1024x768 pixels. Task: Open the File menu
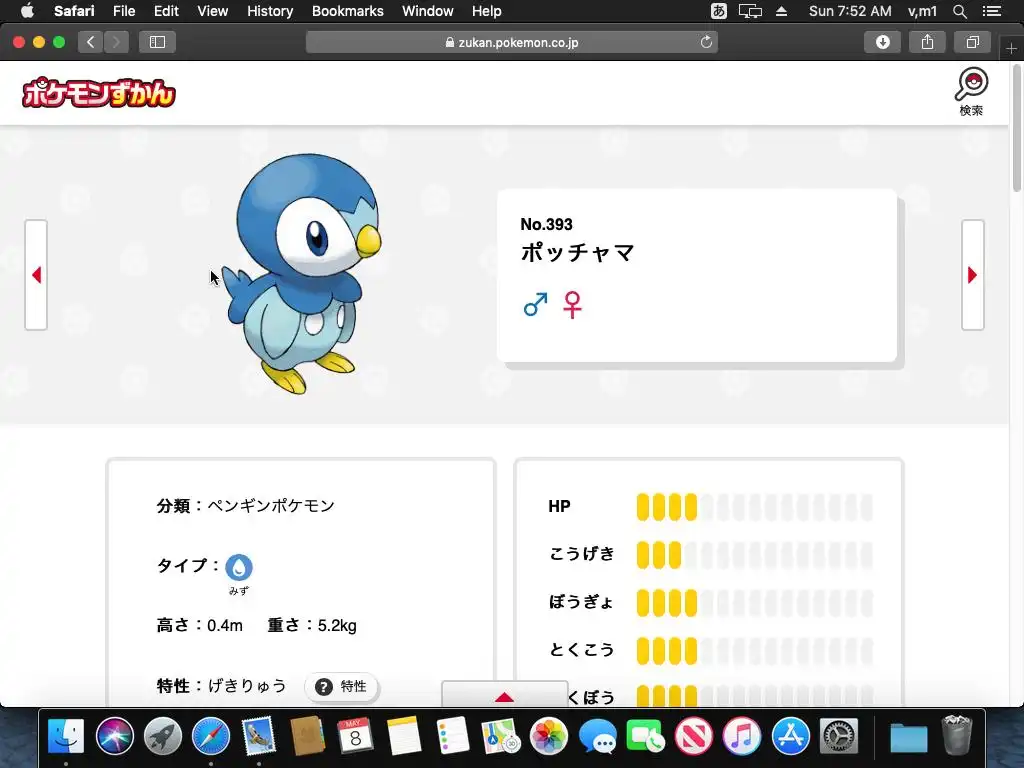(x=124, y=11)
